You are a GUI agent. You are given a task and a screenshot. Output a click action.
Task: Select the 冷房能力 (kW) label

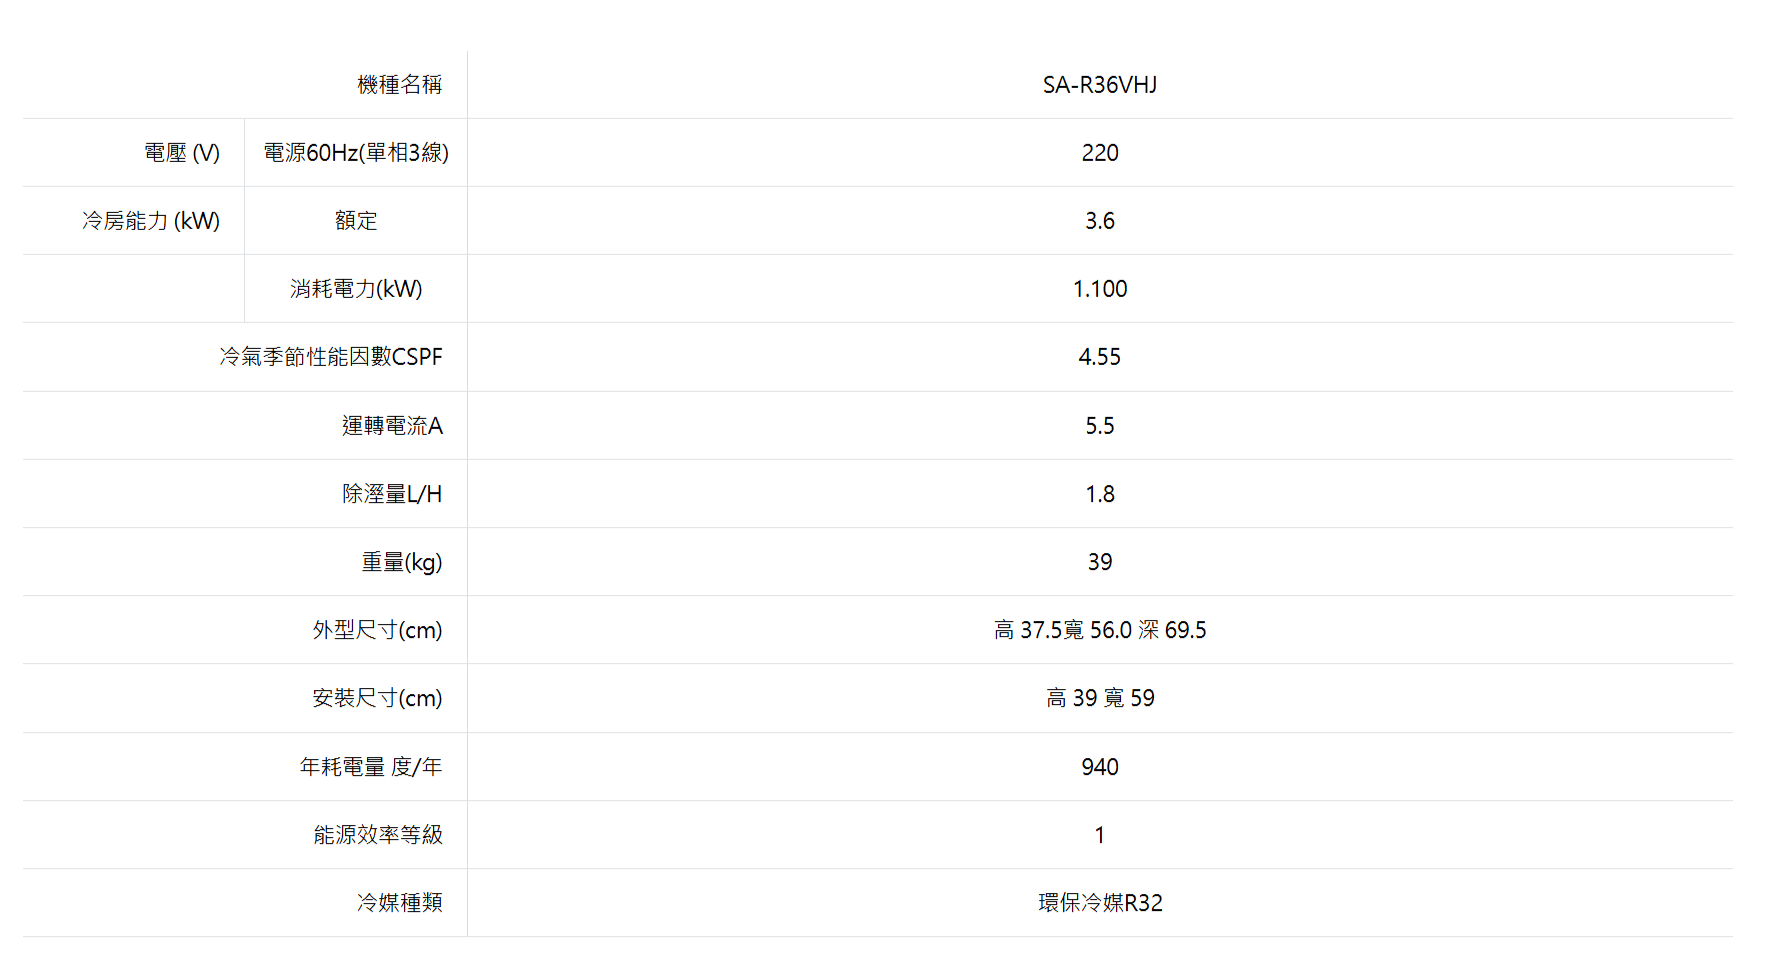click(x=151, y=221)
